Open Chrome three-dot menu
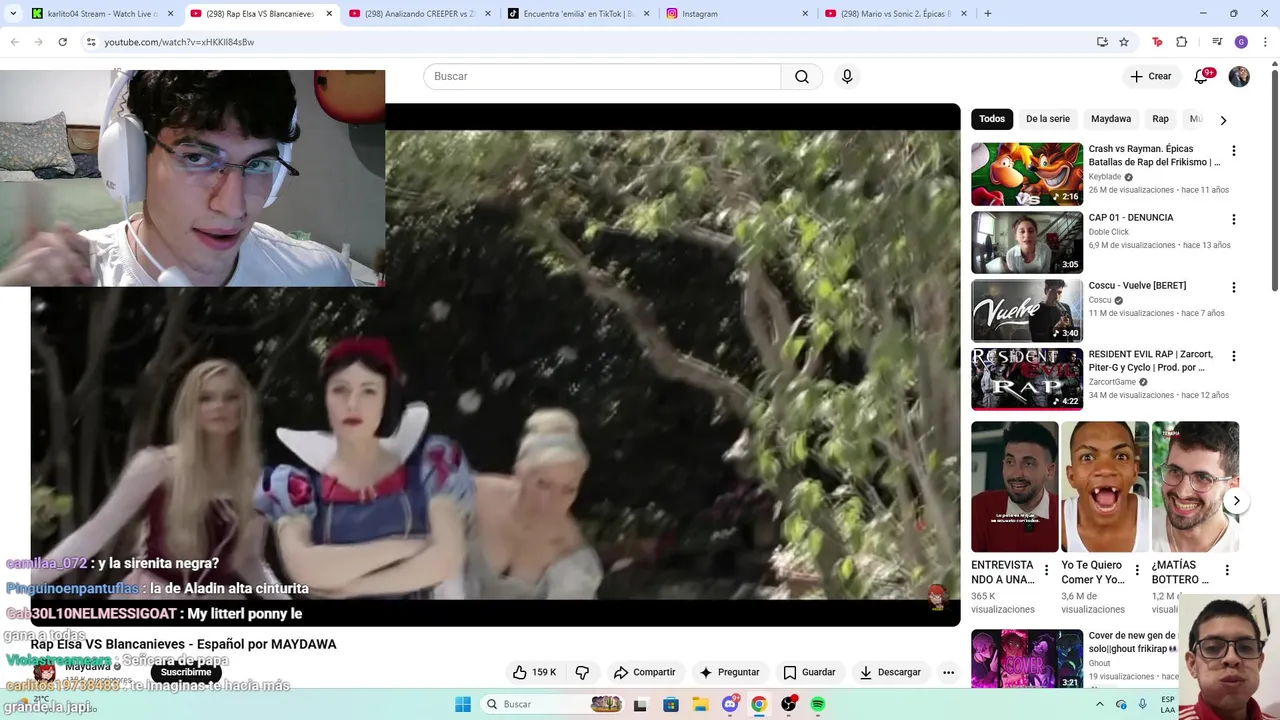The height and width of the screenshot is (720, 1280). [1265, 42]
